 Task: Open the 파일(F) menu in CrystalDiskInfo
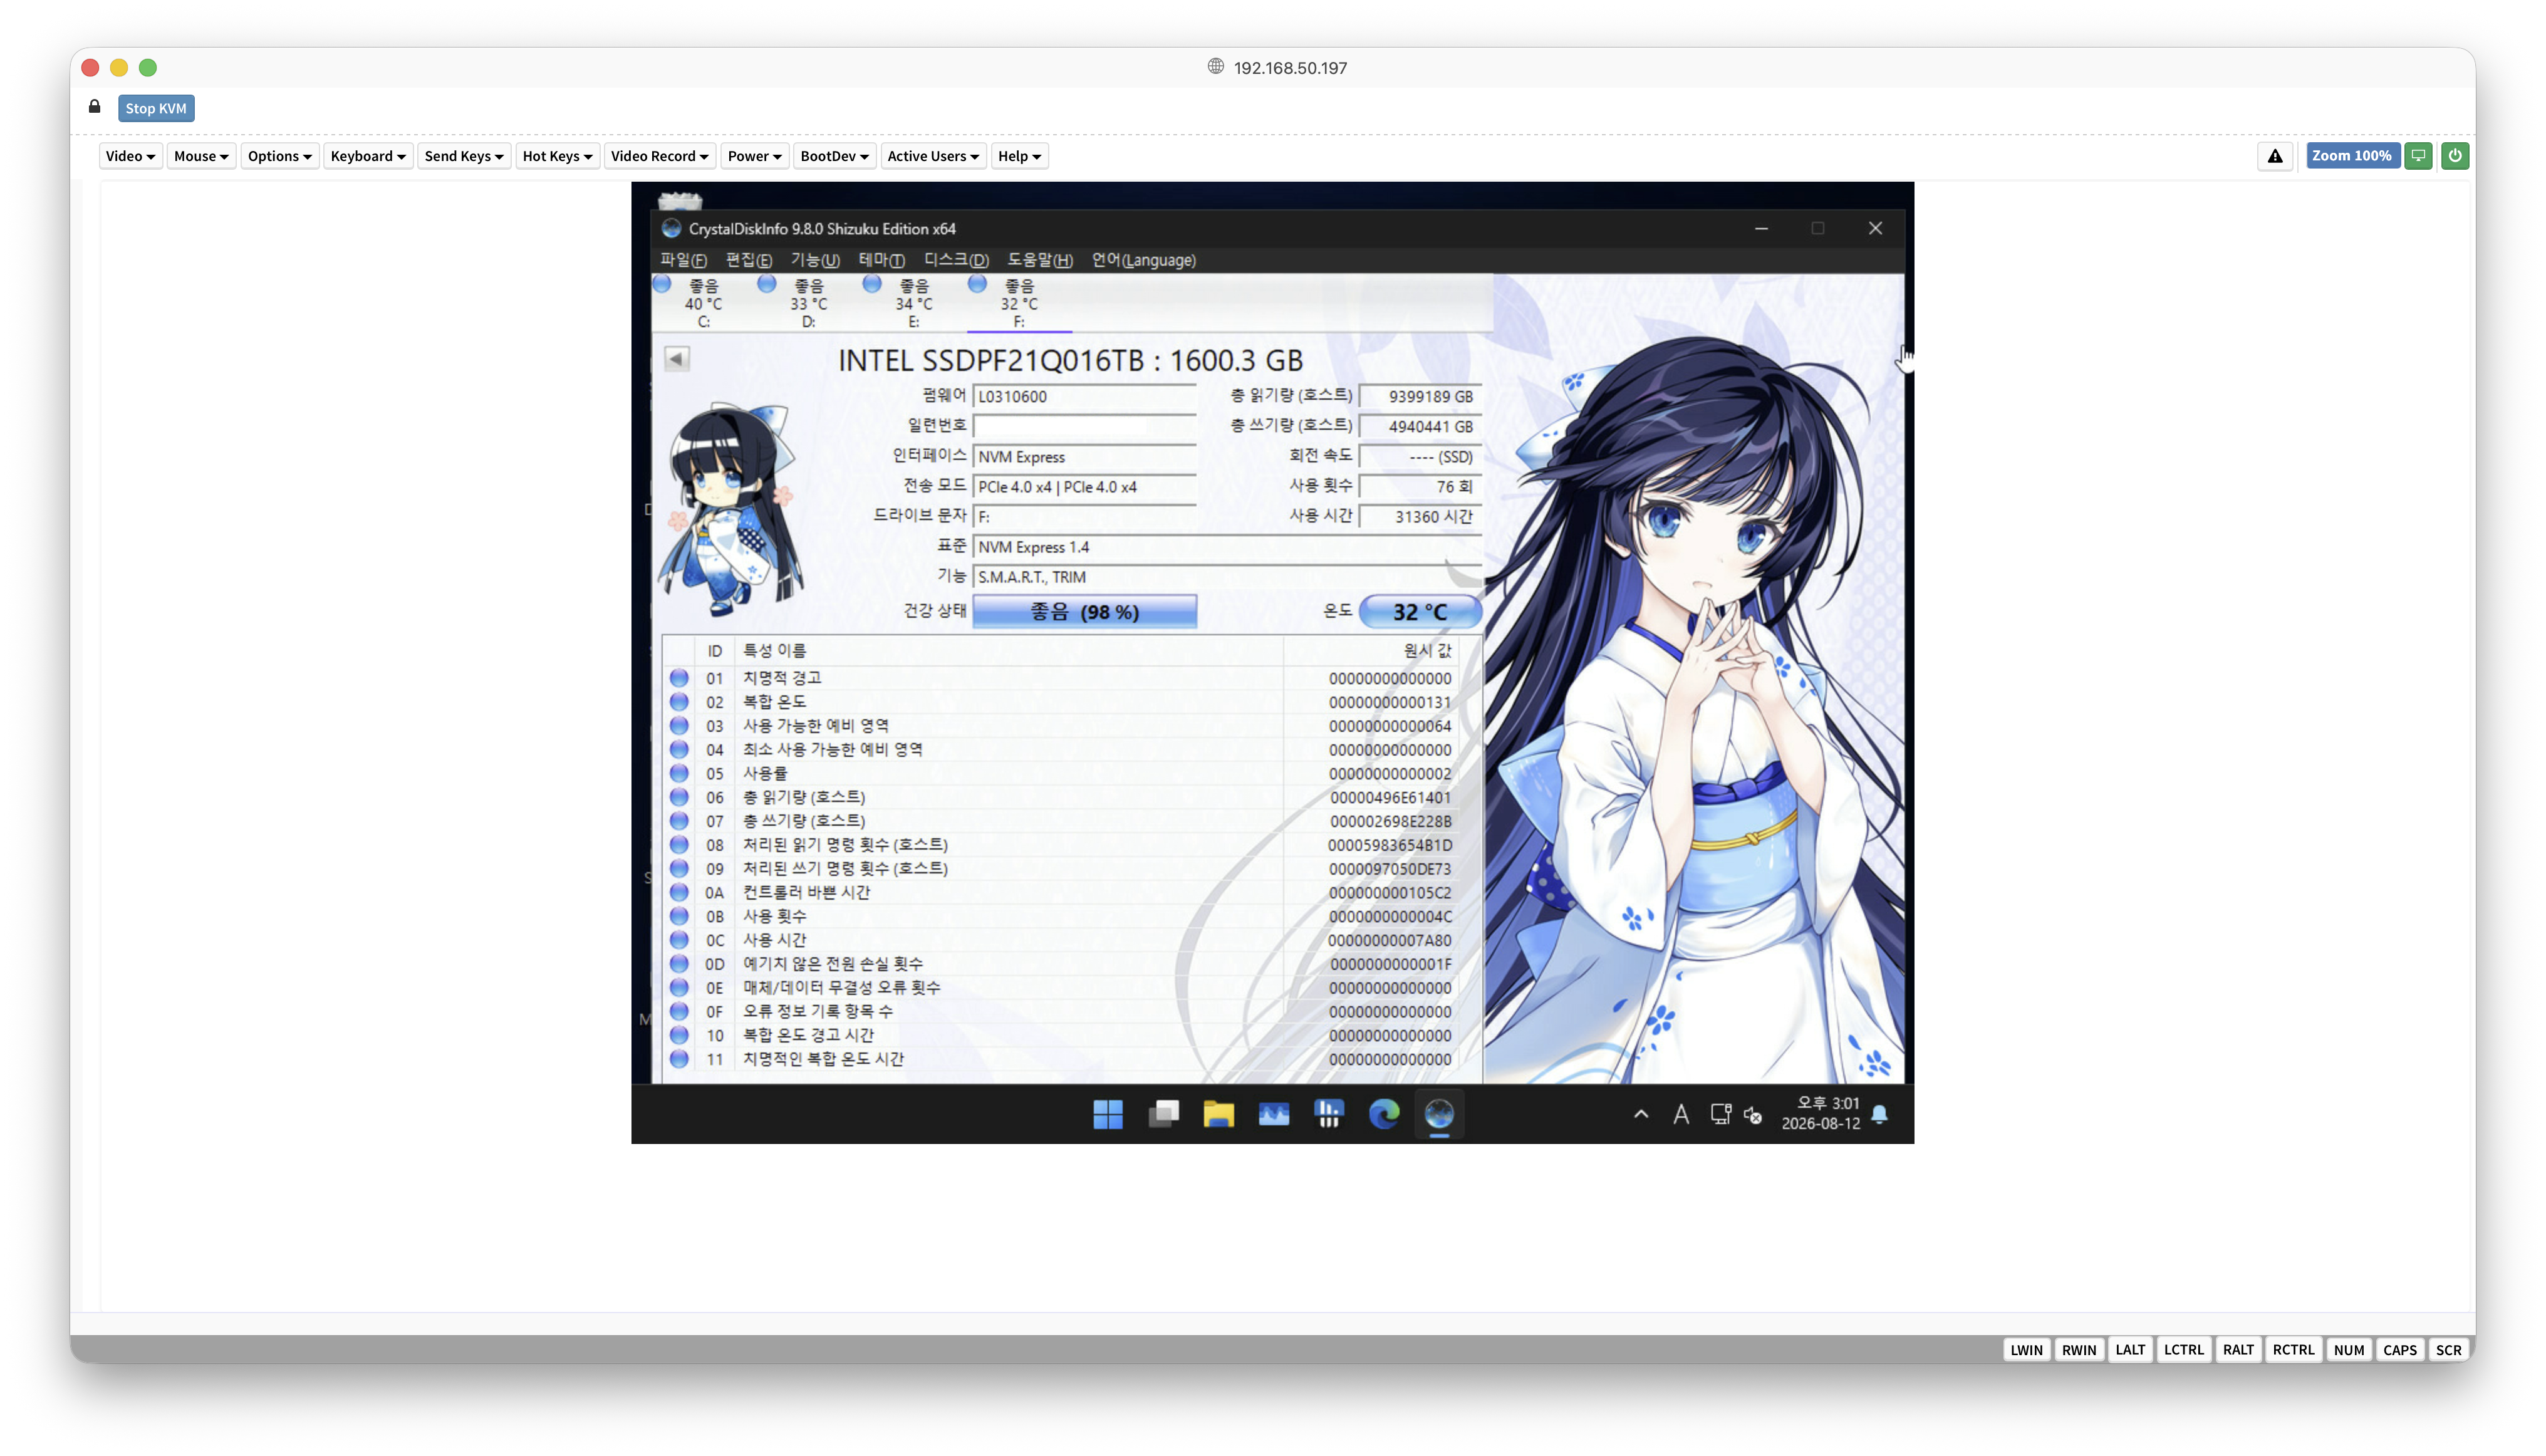[683, 260]
